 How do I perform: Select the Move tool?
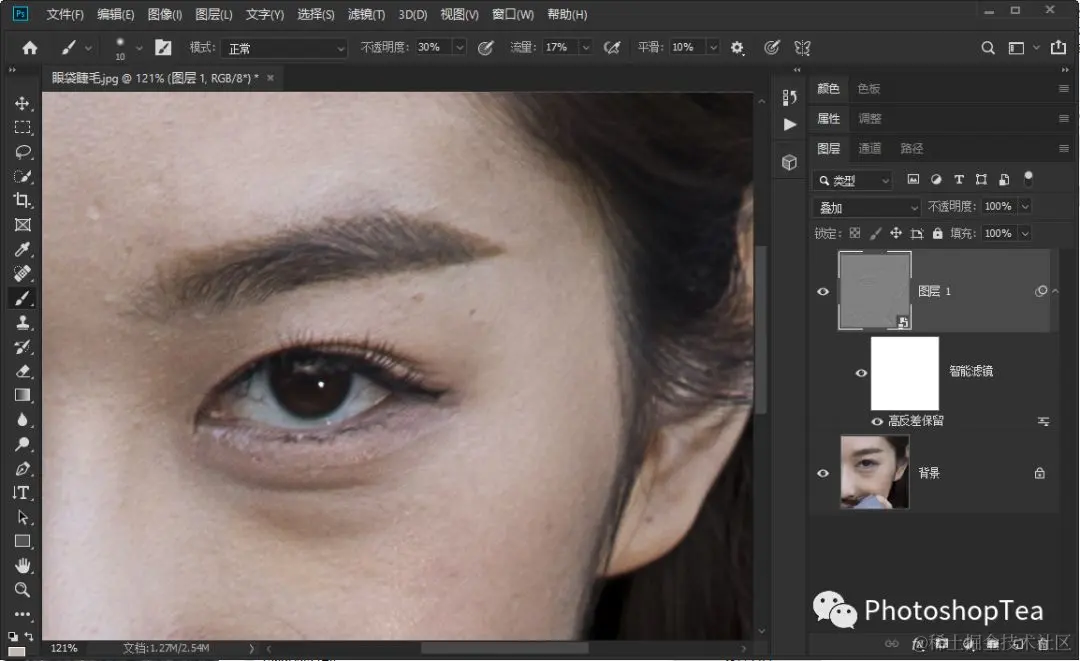[x=22, y=104]
